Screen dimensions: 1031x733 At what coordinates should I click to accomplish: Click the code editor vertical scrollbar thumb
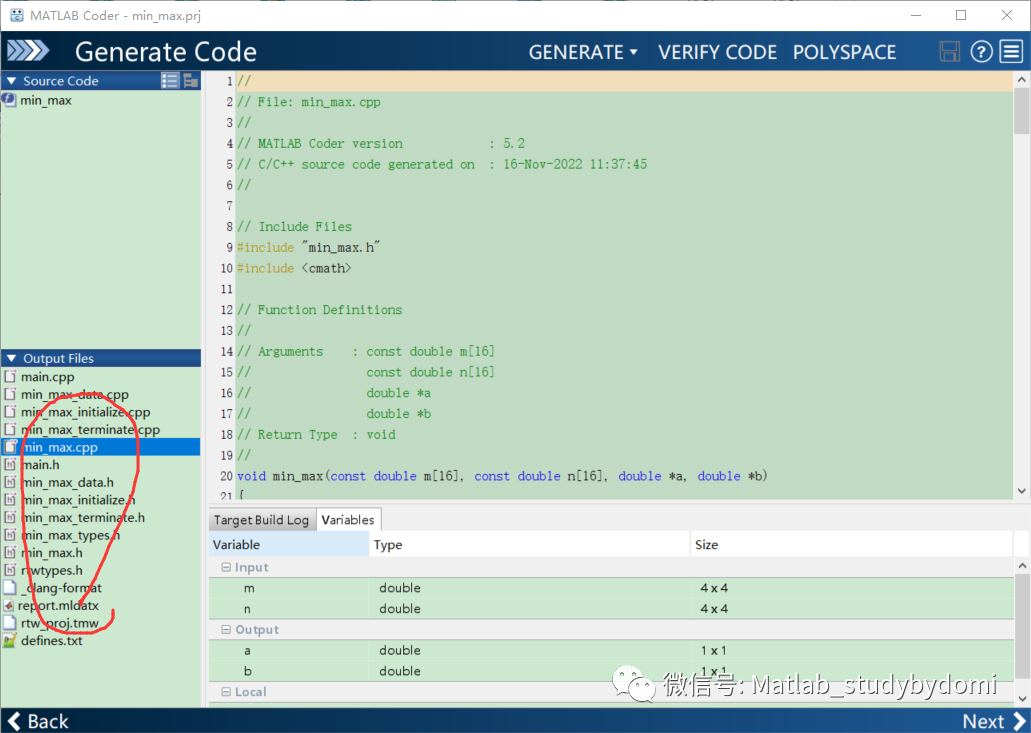point(1021,110)
